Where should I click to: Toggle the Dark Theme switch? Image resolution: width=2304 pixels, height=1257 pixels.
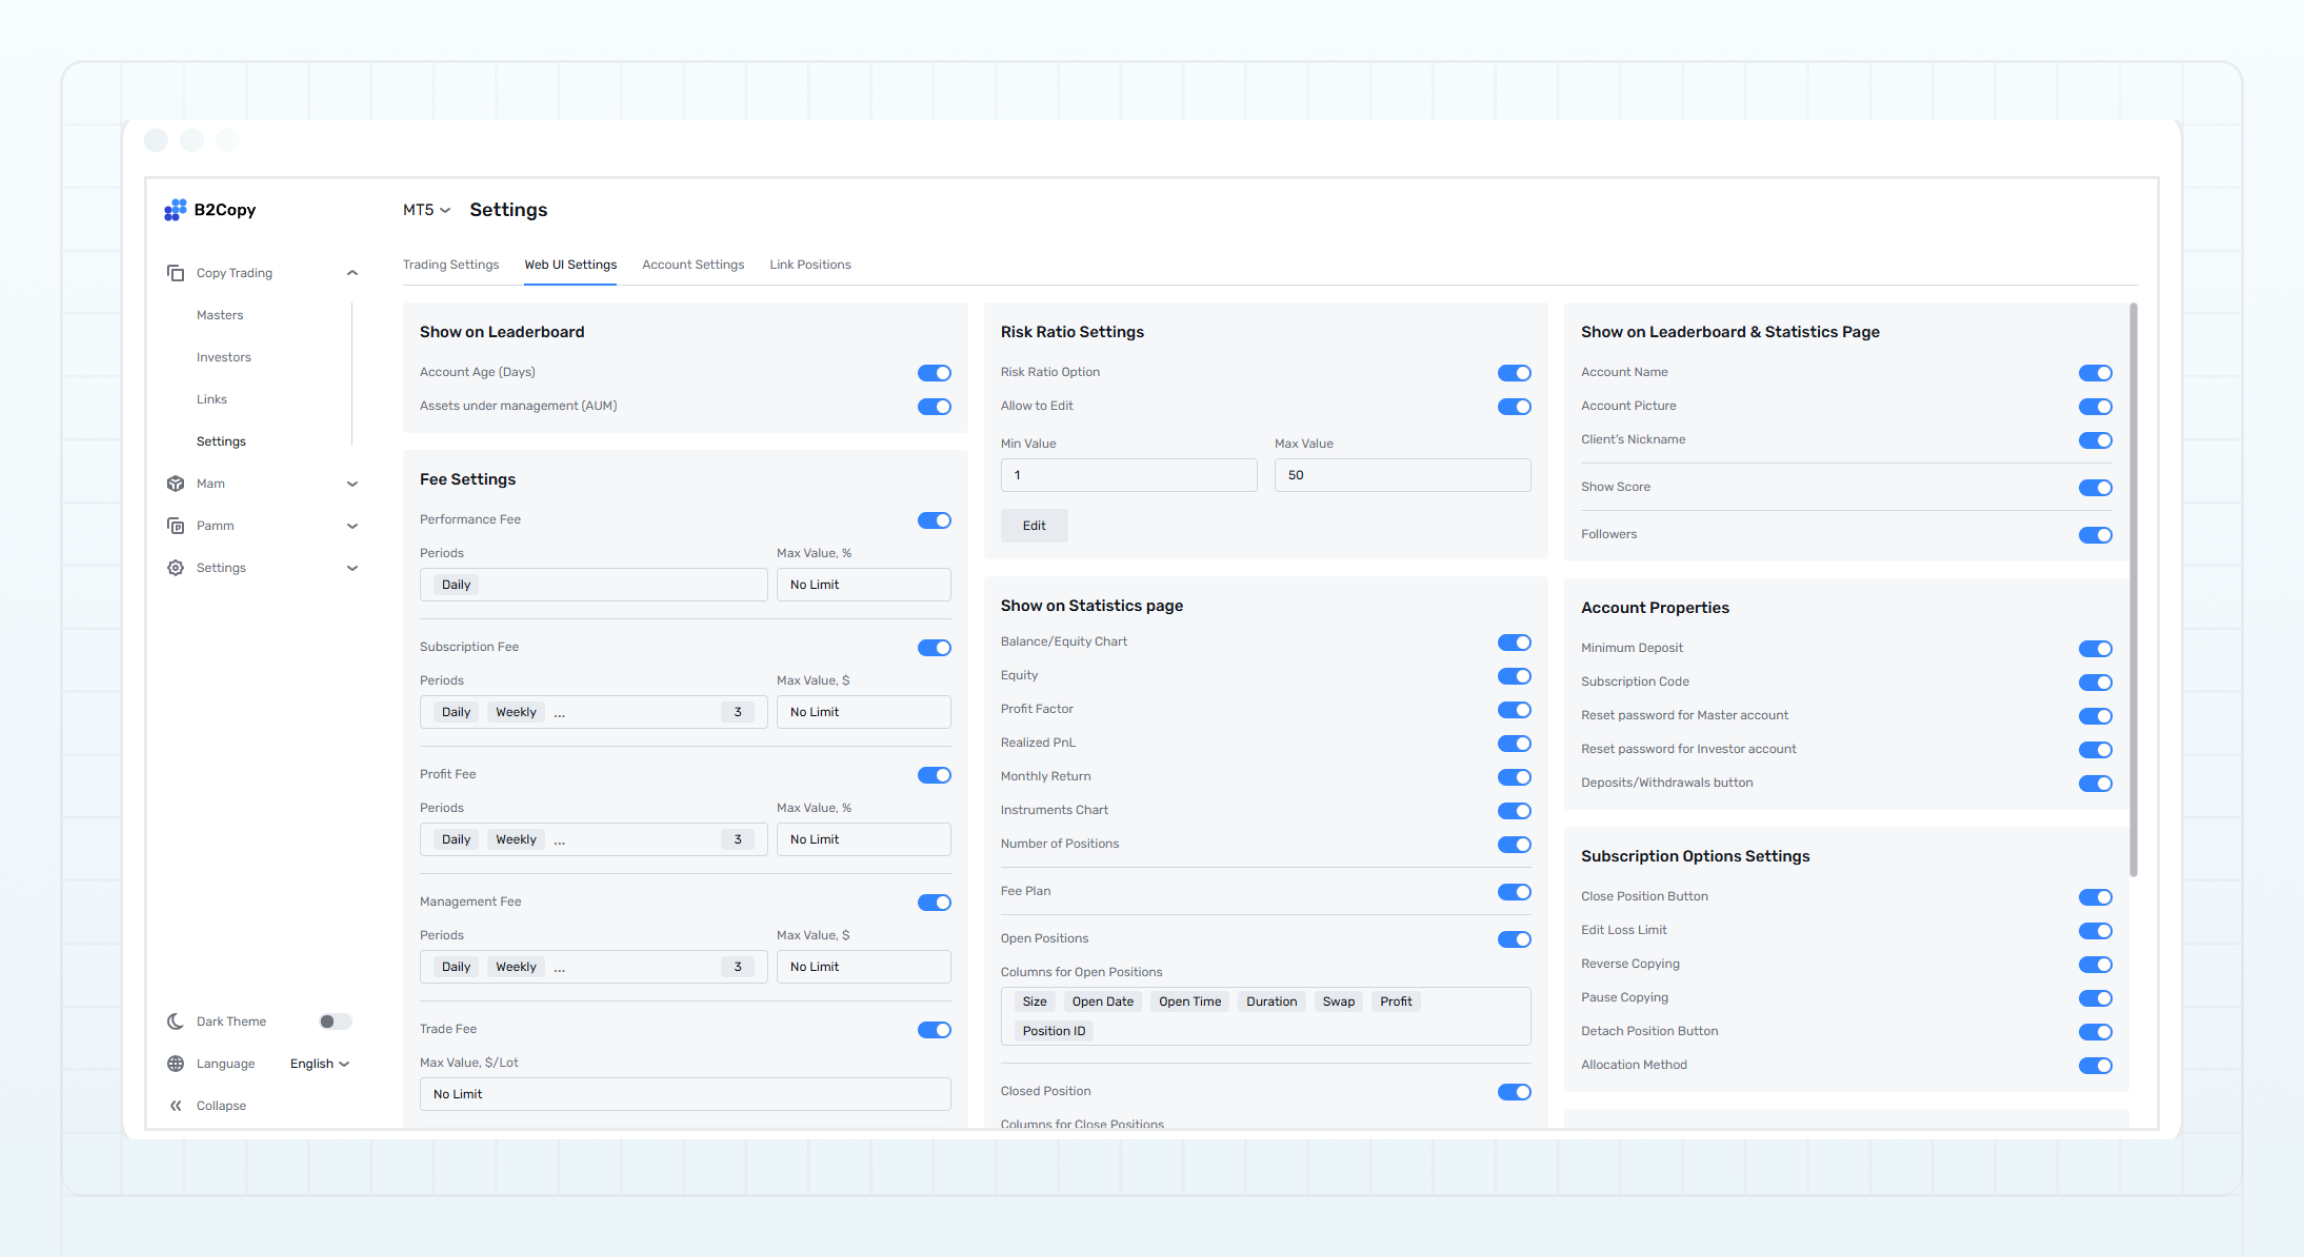pyautogui.click(x=335, y=1021)
